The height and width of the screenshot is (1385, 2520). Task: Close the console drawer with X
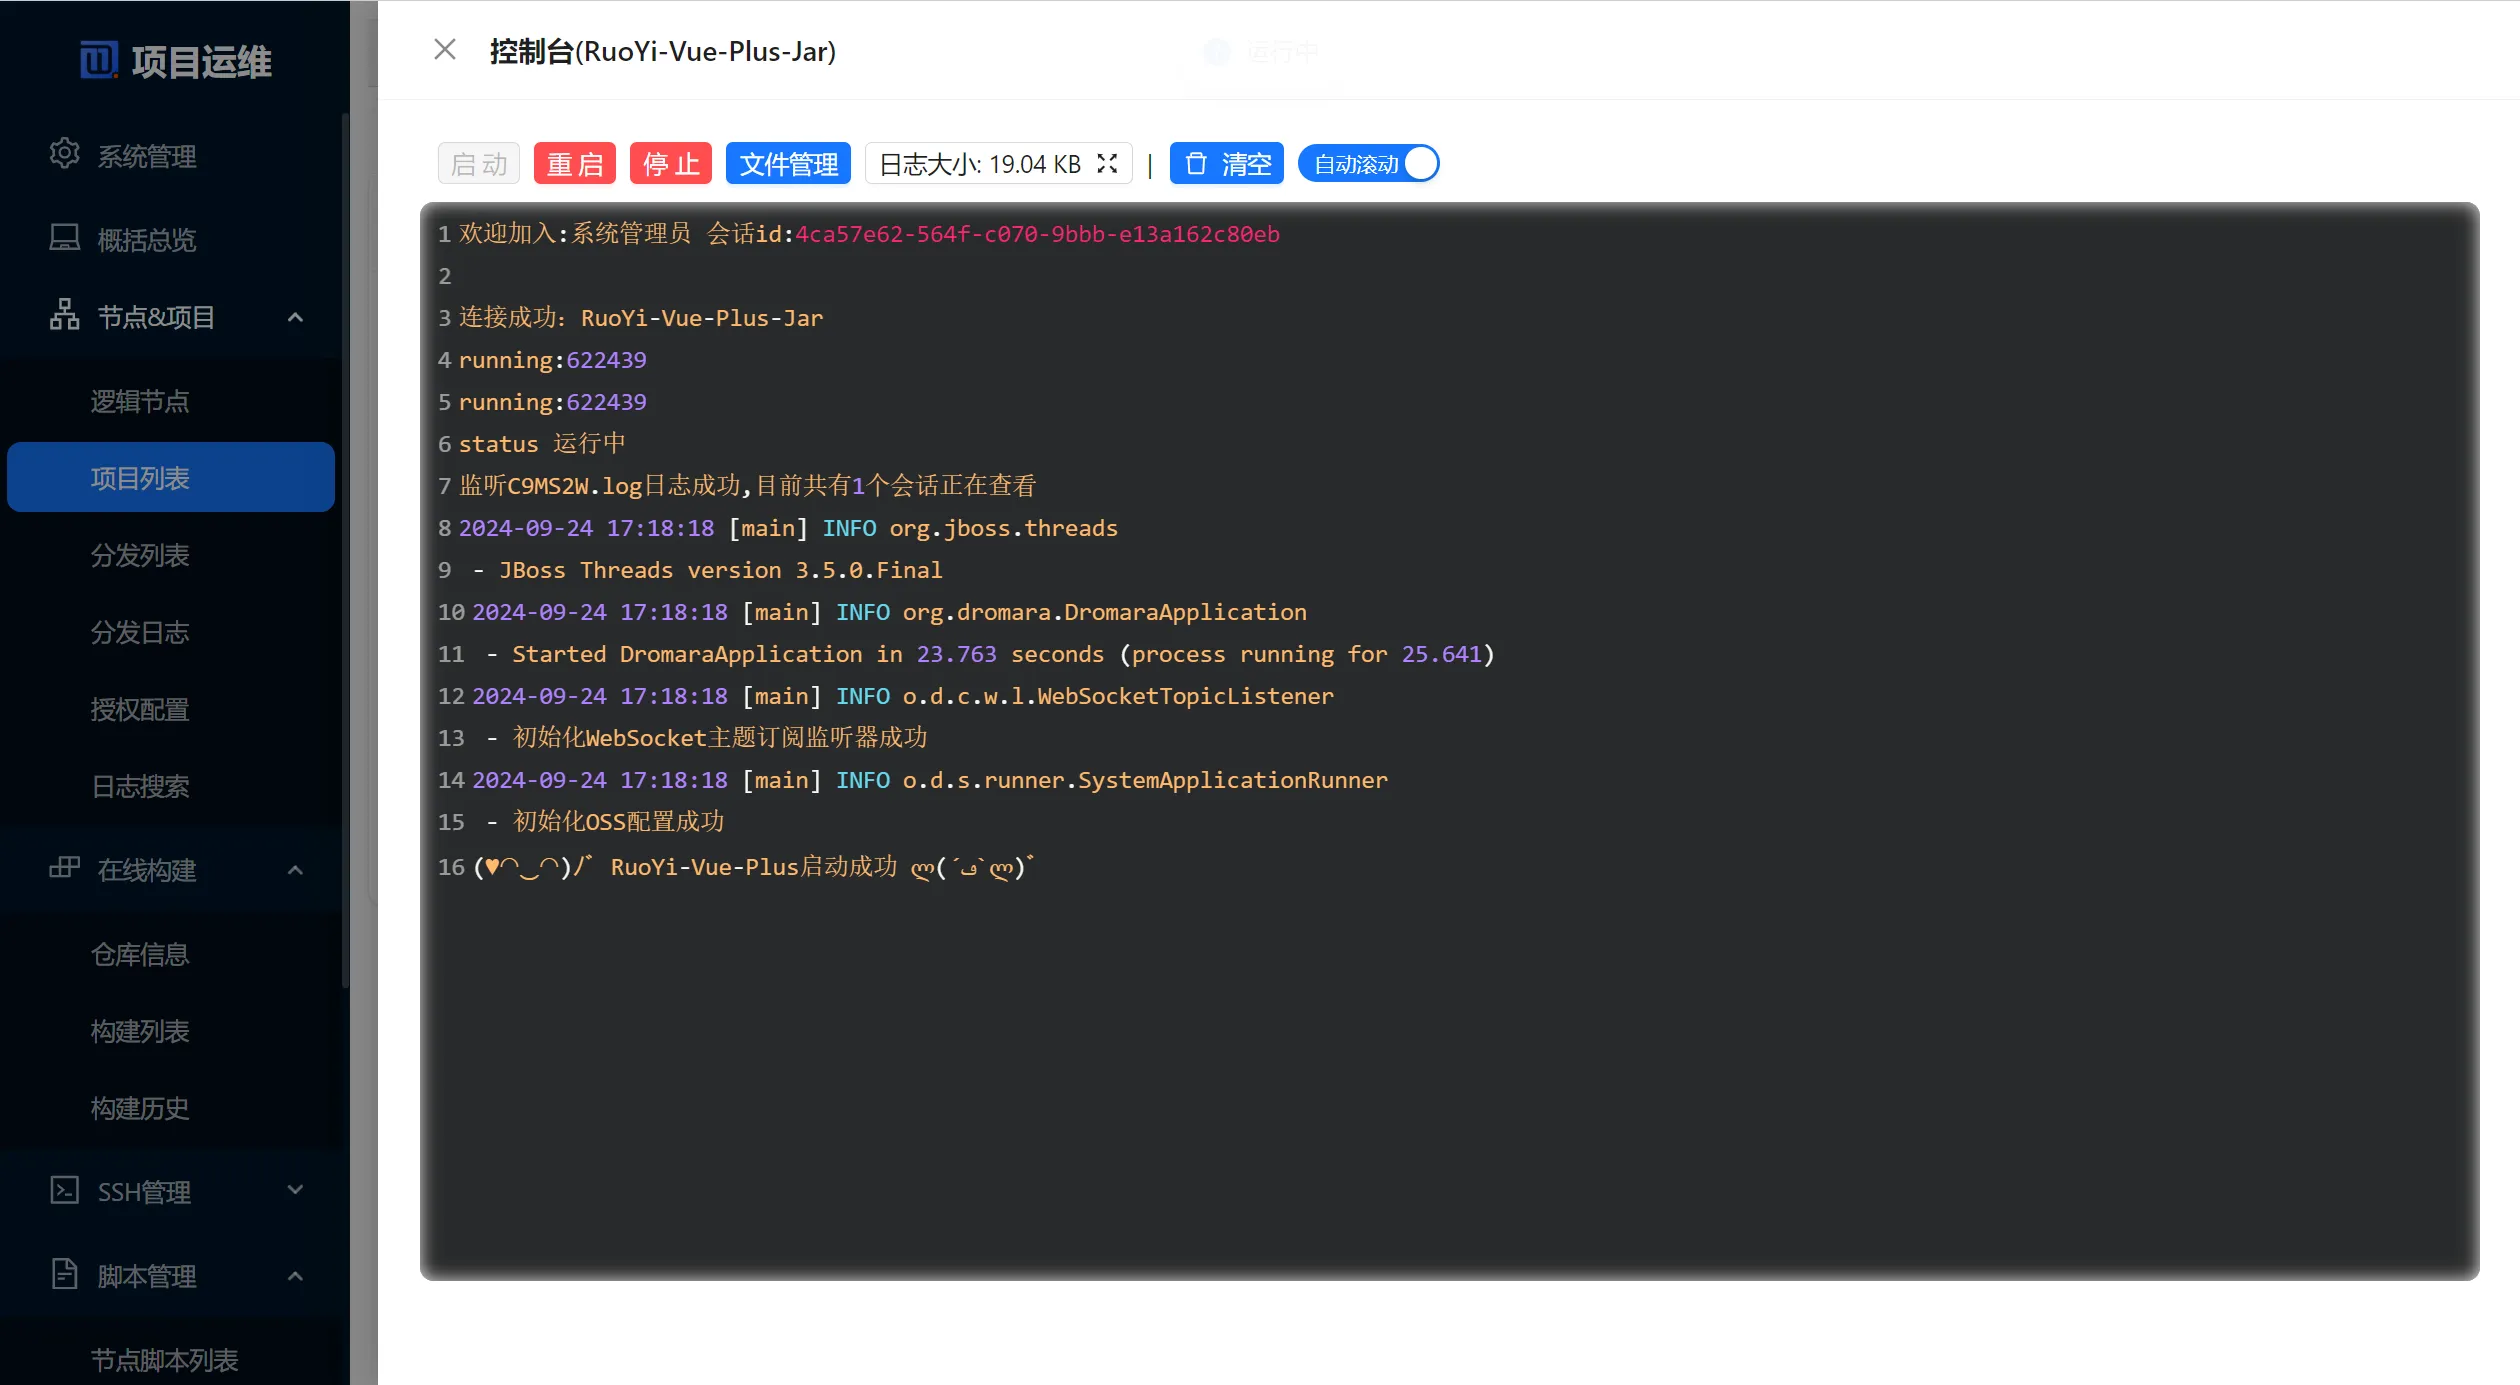point(445,50)
